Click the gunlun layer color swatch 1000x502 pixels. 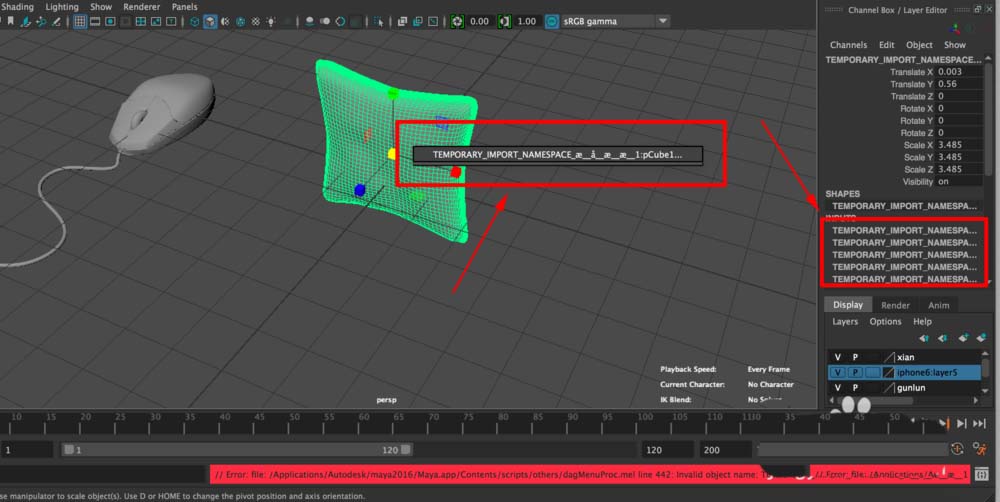pos(889,388)
